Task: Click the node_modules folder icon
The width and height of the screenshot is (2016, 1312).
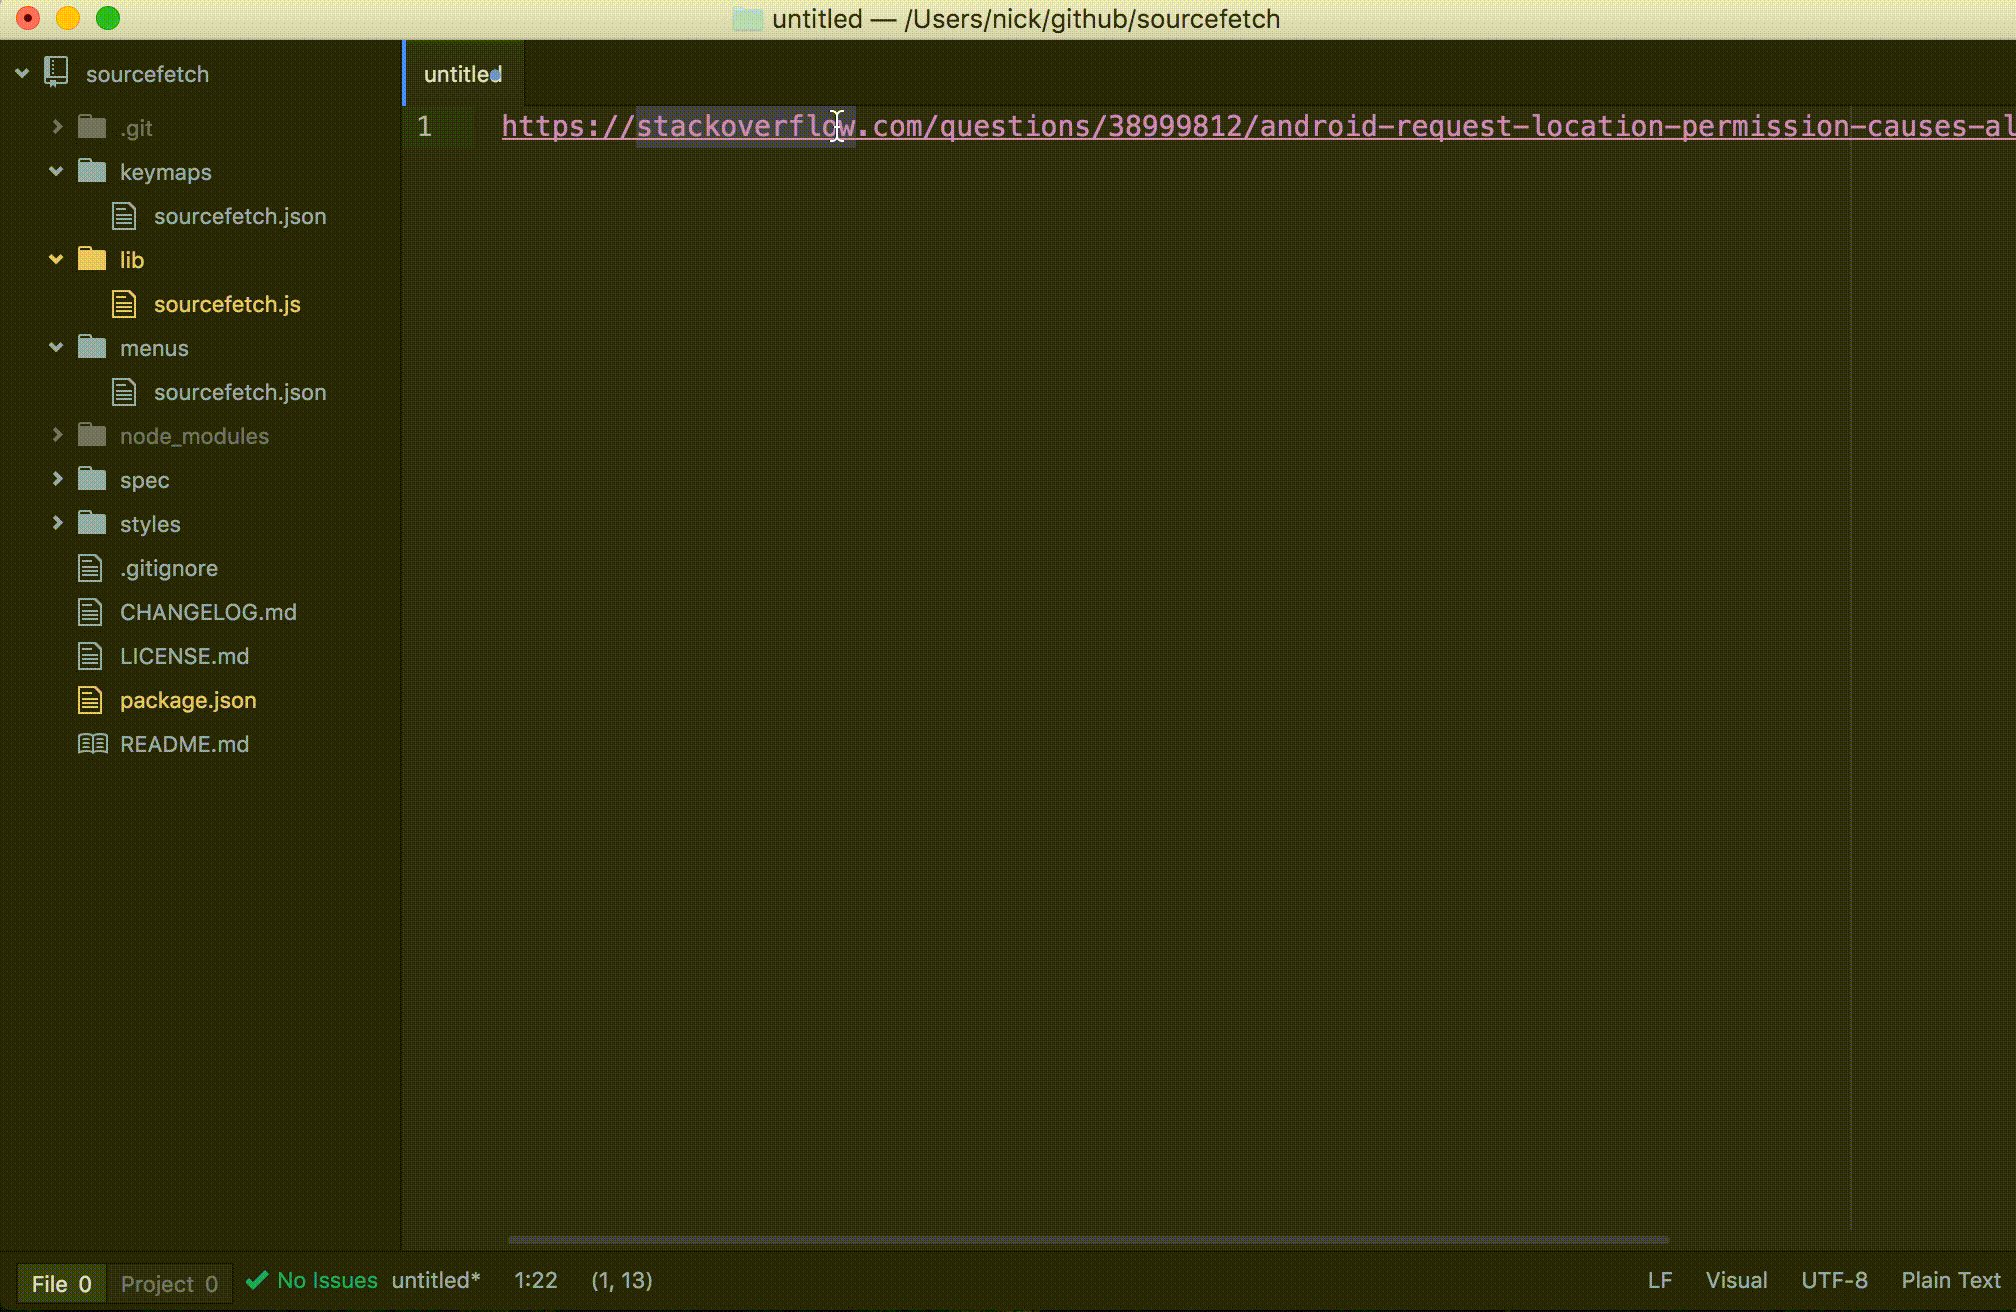Action: coord(92,436)
